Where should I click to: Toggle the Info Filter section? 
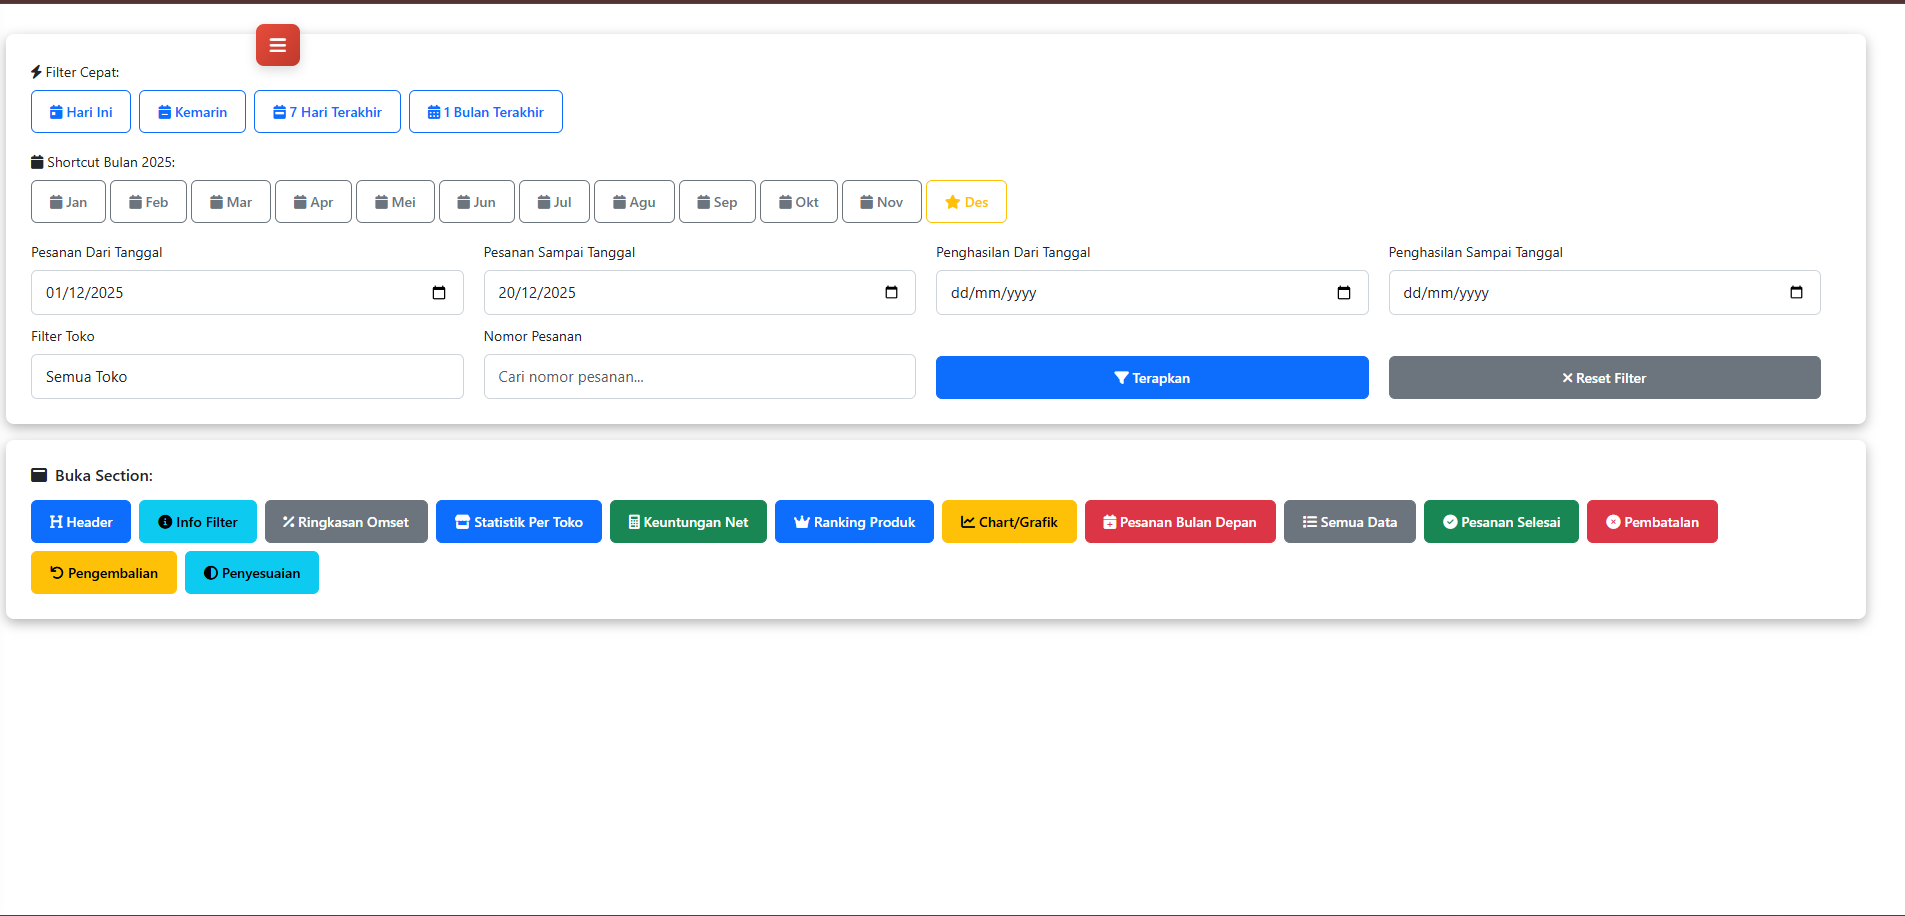(197, 522)
